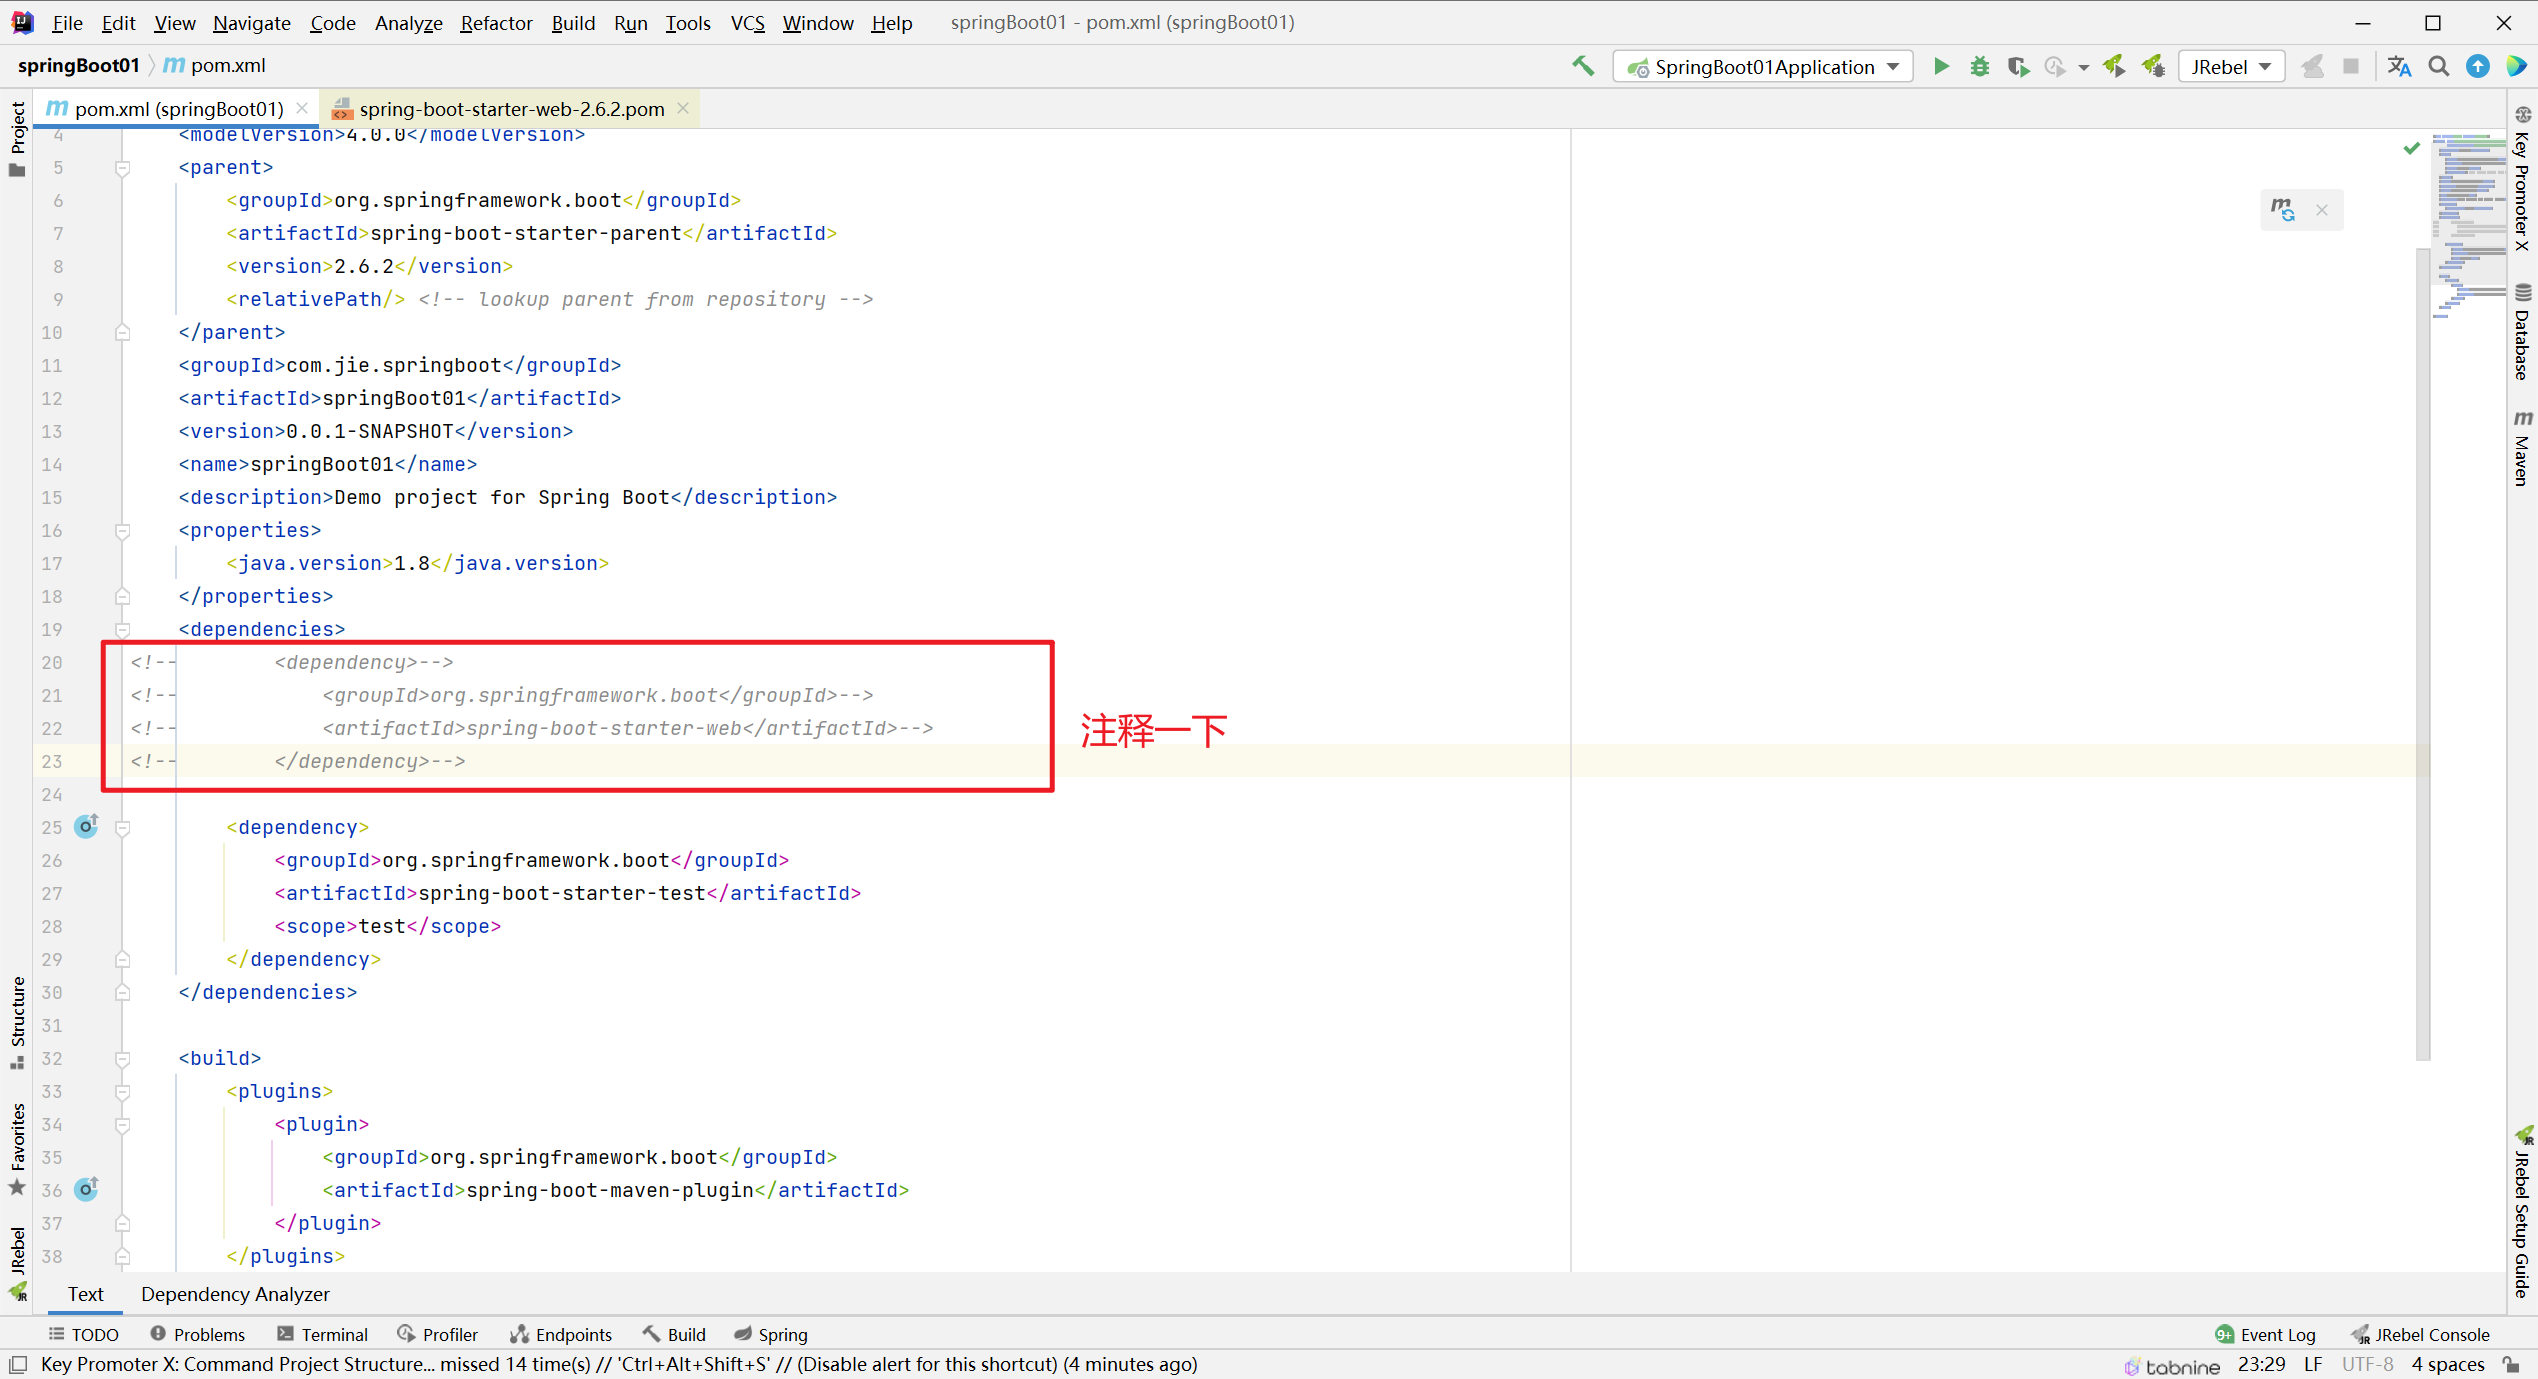Screen dimensions: 2538x1379
Task: Click the blue update arrow icon
Action: click(2478, 66)
